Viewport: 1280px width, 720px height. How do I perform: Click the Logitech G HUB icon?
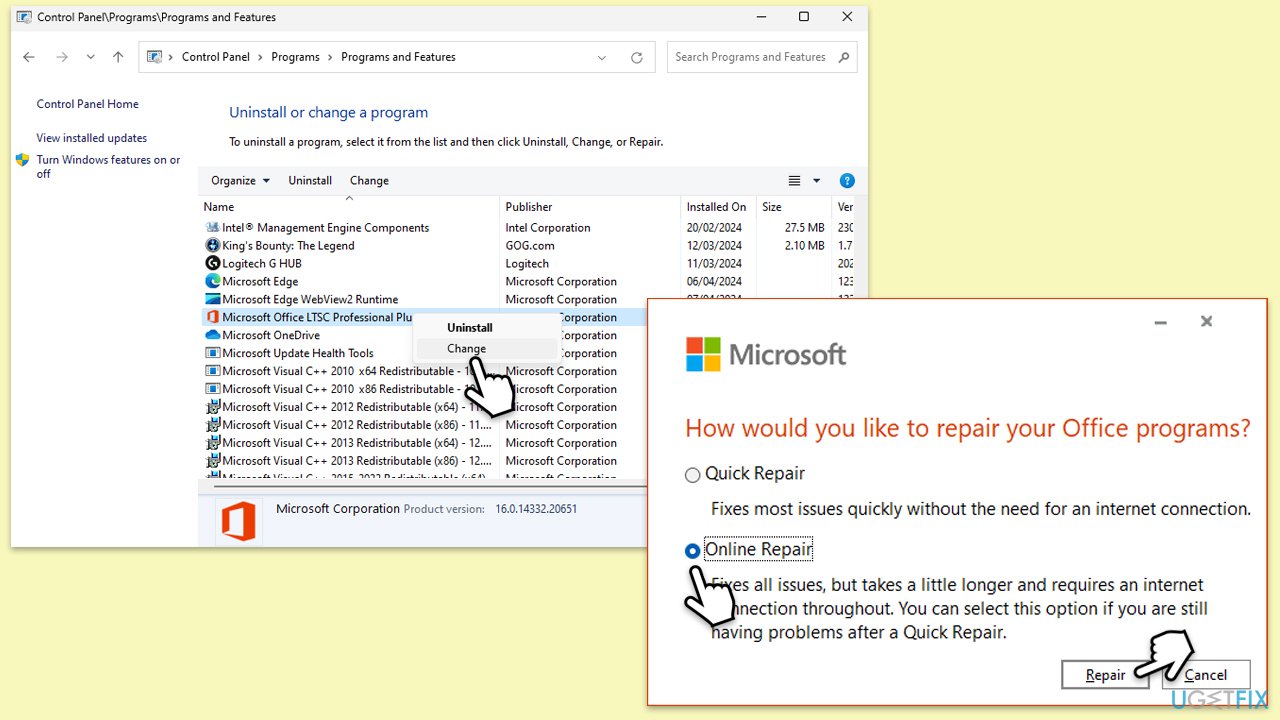212,264
